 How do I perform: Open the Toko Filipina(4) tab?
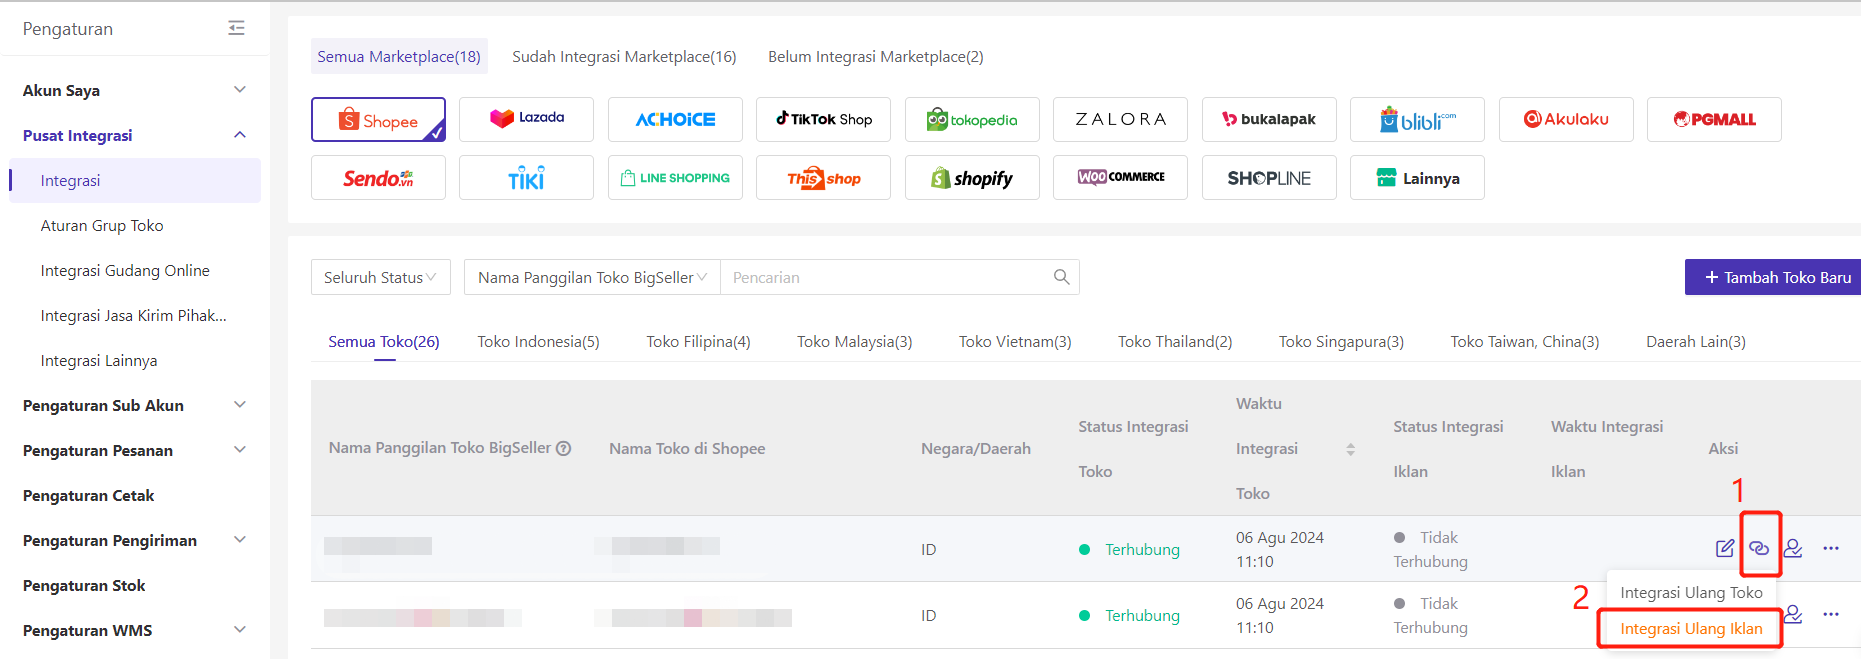[x=698, y=341]
